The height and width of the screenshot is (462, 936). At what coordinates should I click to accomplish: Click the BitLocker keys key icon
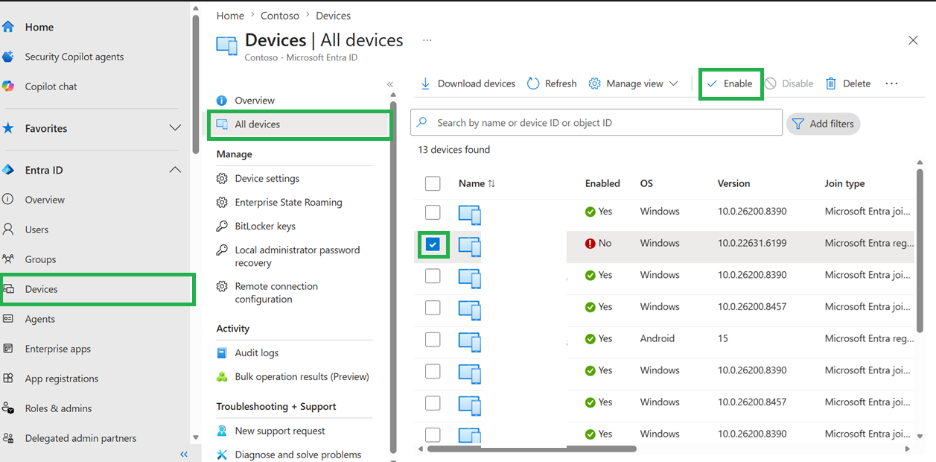pos(222,226)
